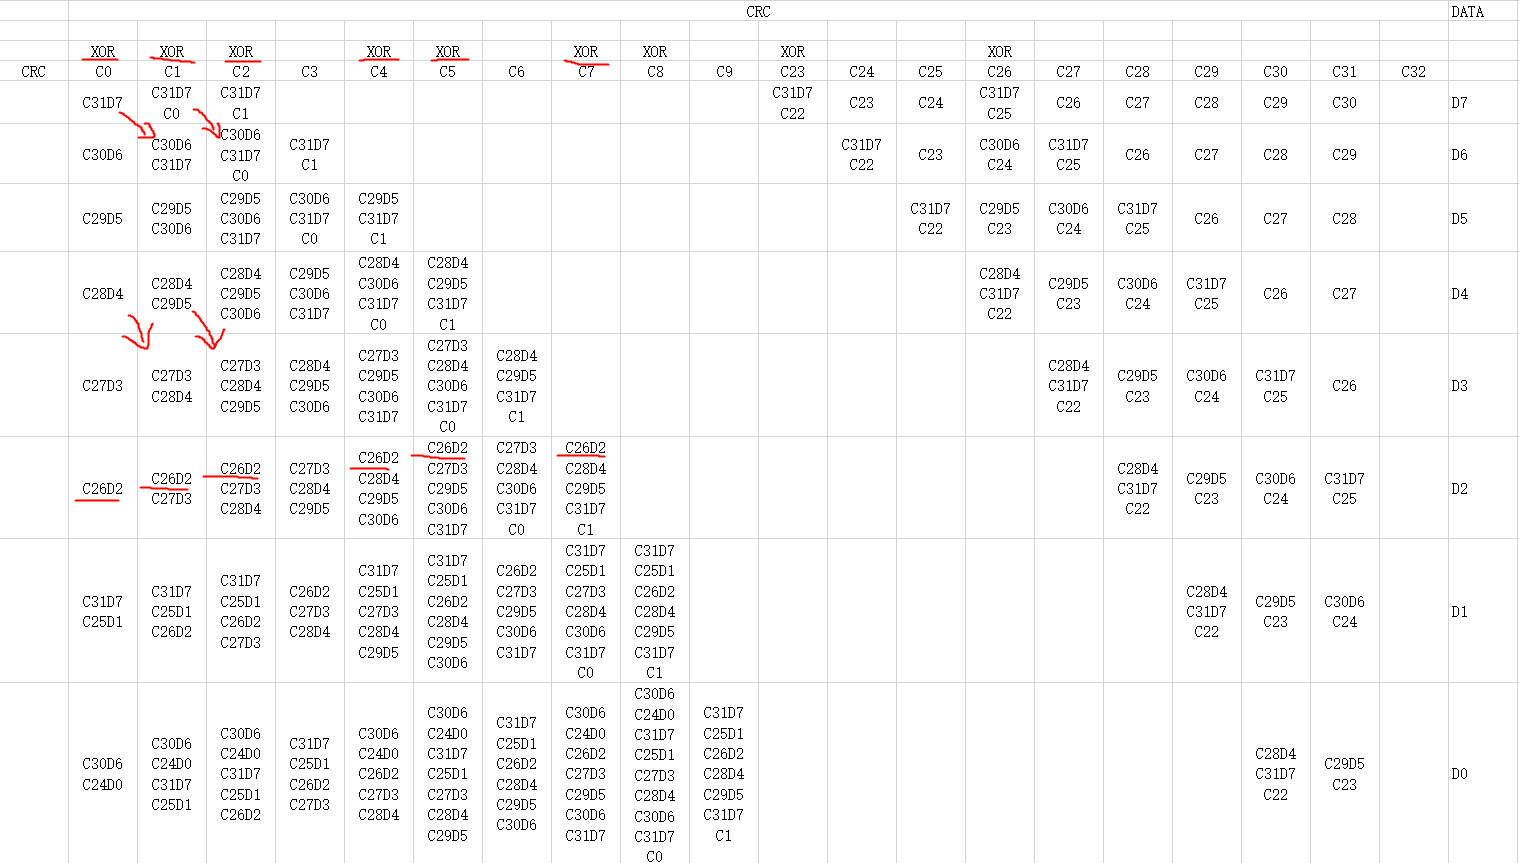Select the D0 data row label
The height and width of the screenshot is (863, 1519).
(1483, 773)
